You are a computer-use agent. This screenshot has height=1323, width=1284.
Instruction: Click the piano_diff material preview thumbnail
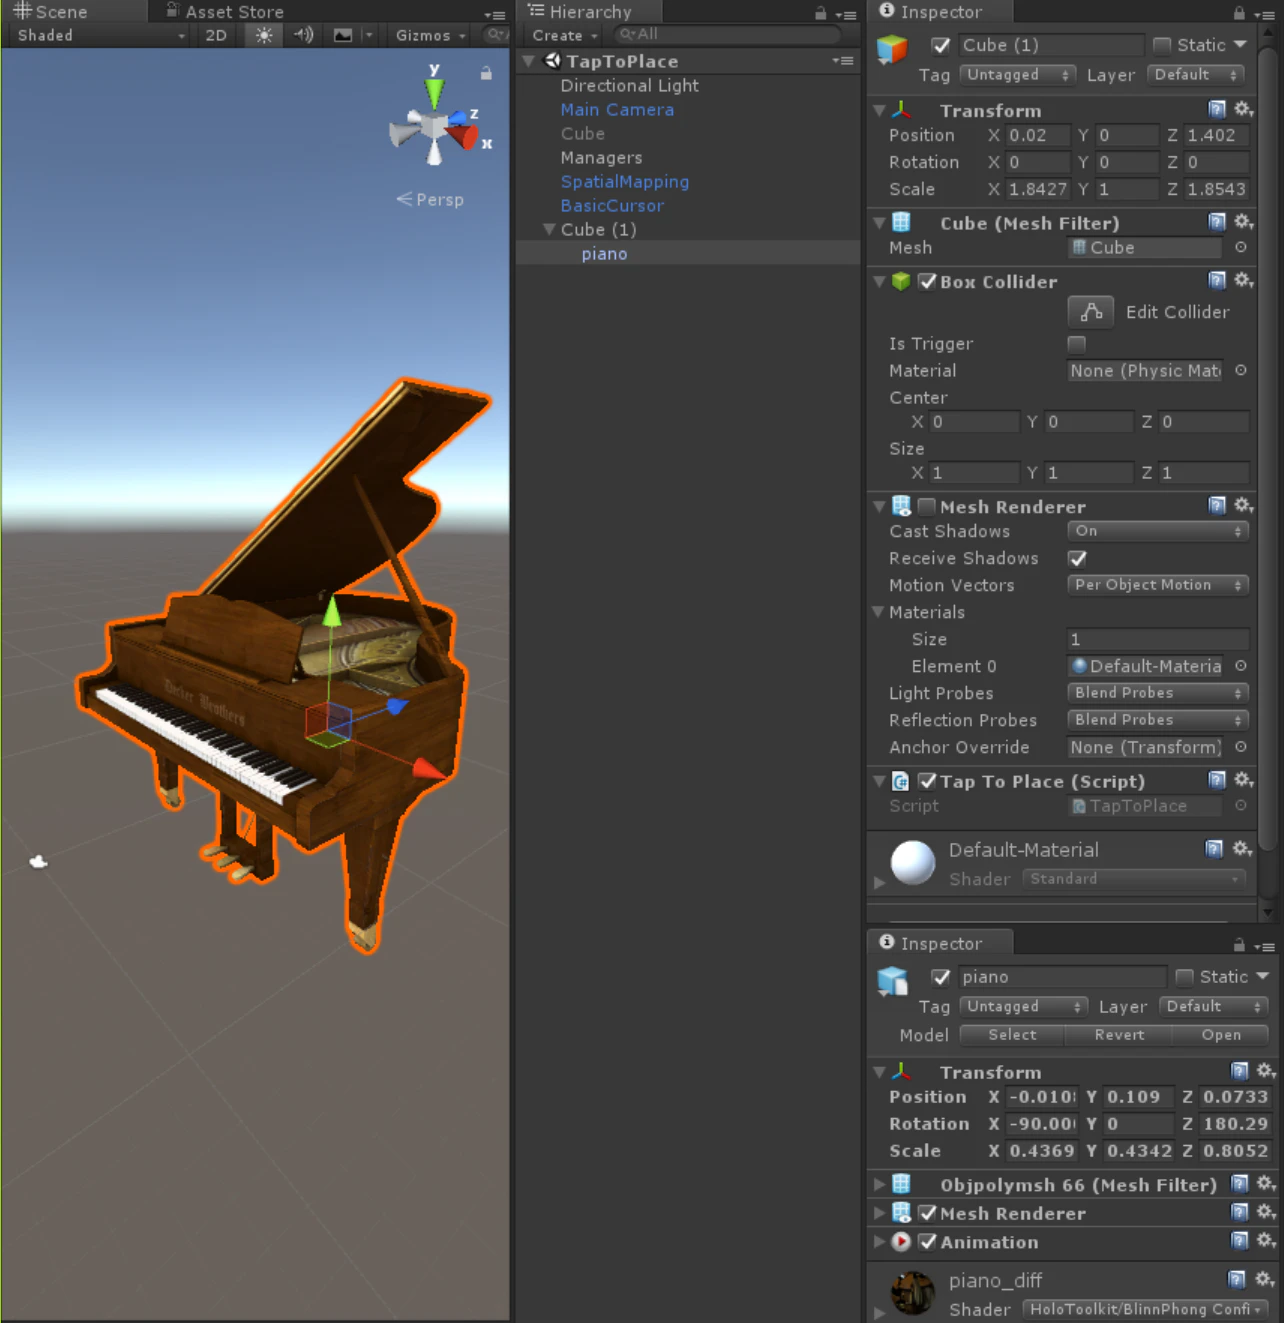pyautogui.click(x=912, y=1293)
